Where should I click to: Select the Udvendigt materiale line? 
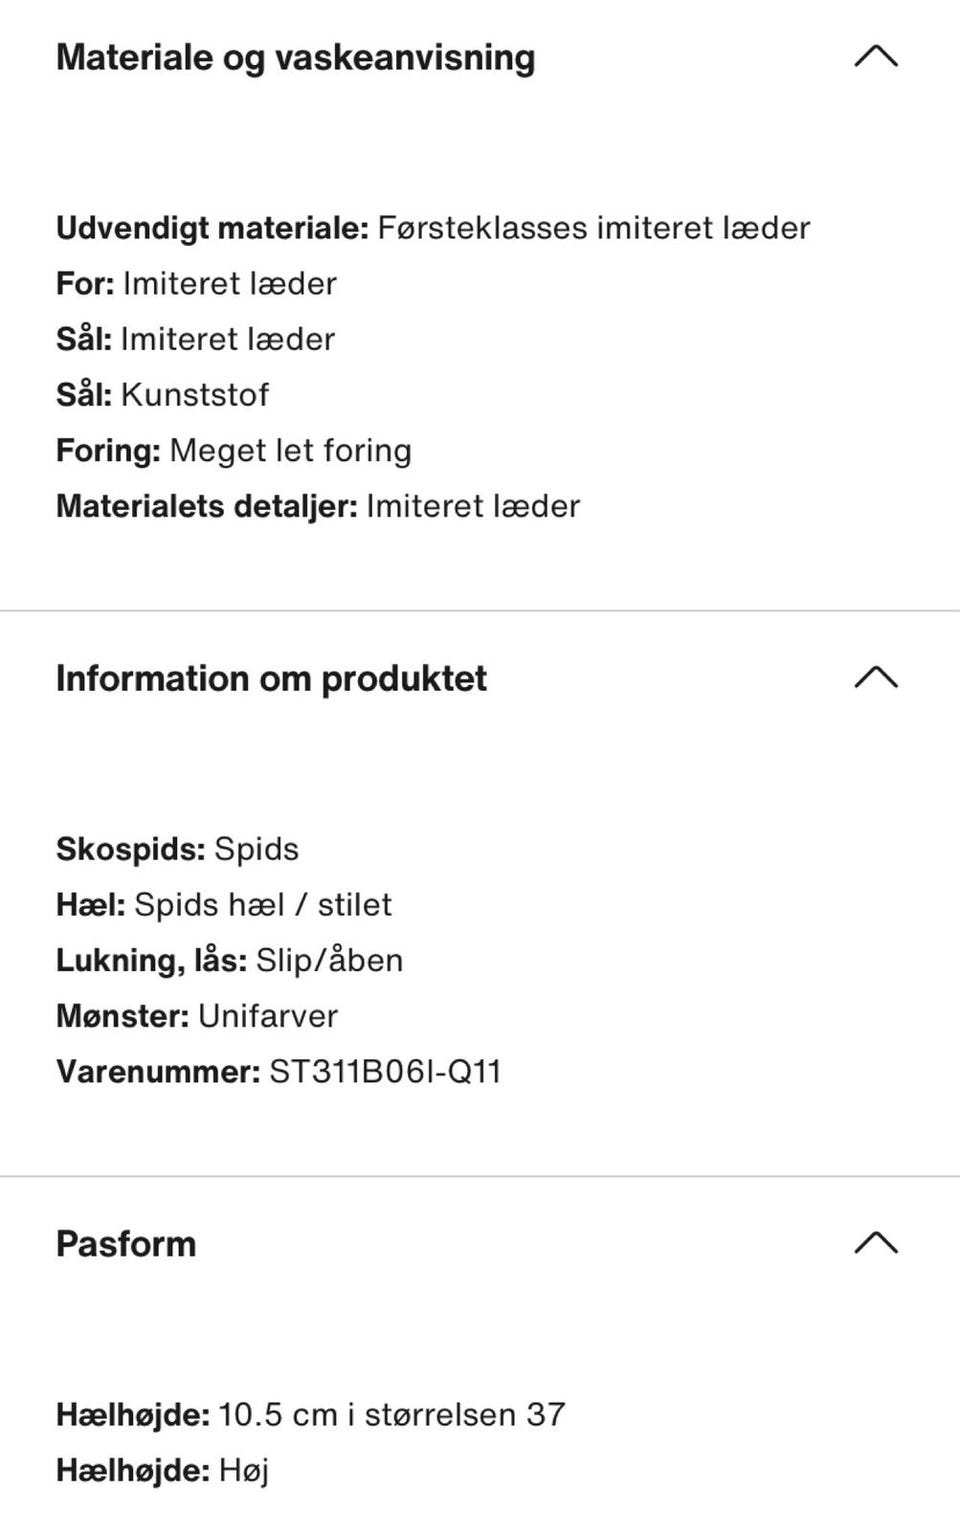432,228
